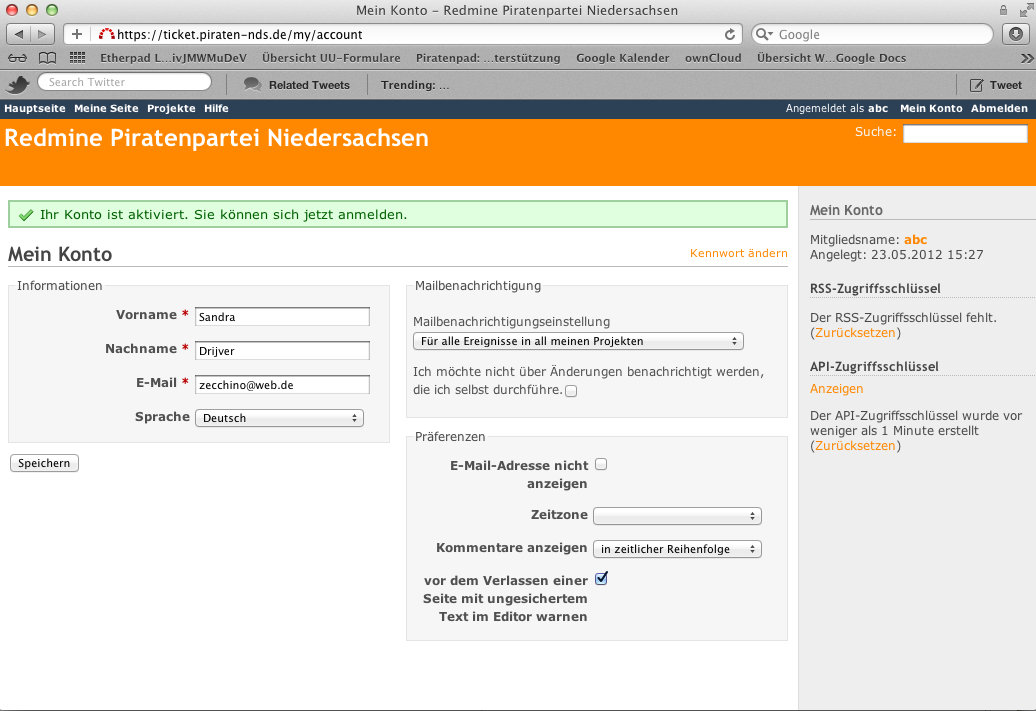Click the Twitter bird icon
This screenshot has height=711, width=1036.
[x=18, y=84]
